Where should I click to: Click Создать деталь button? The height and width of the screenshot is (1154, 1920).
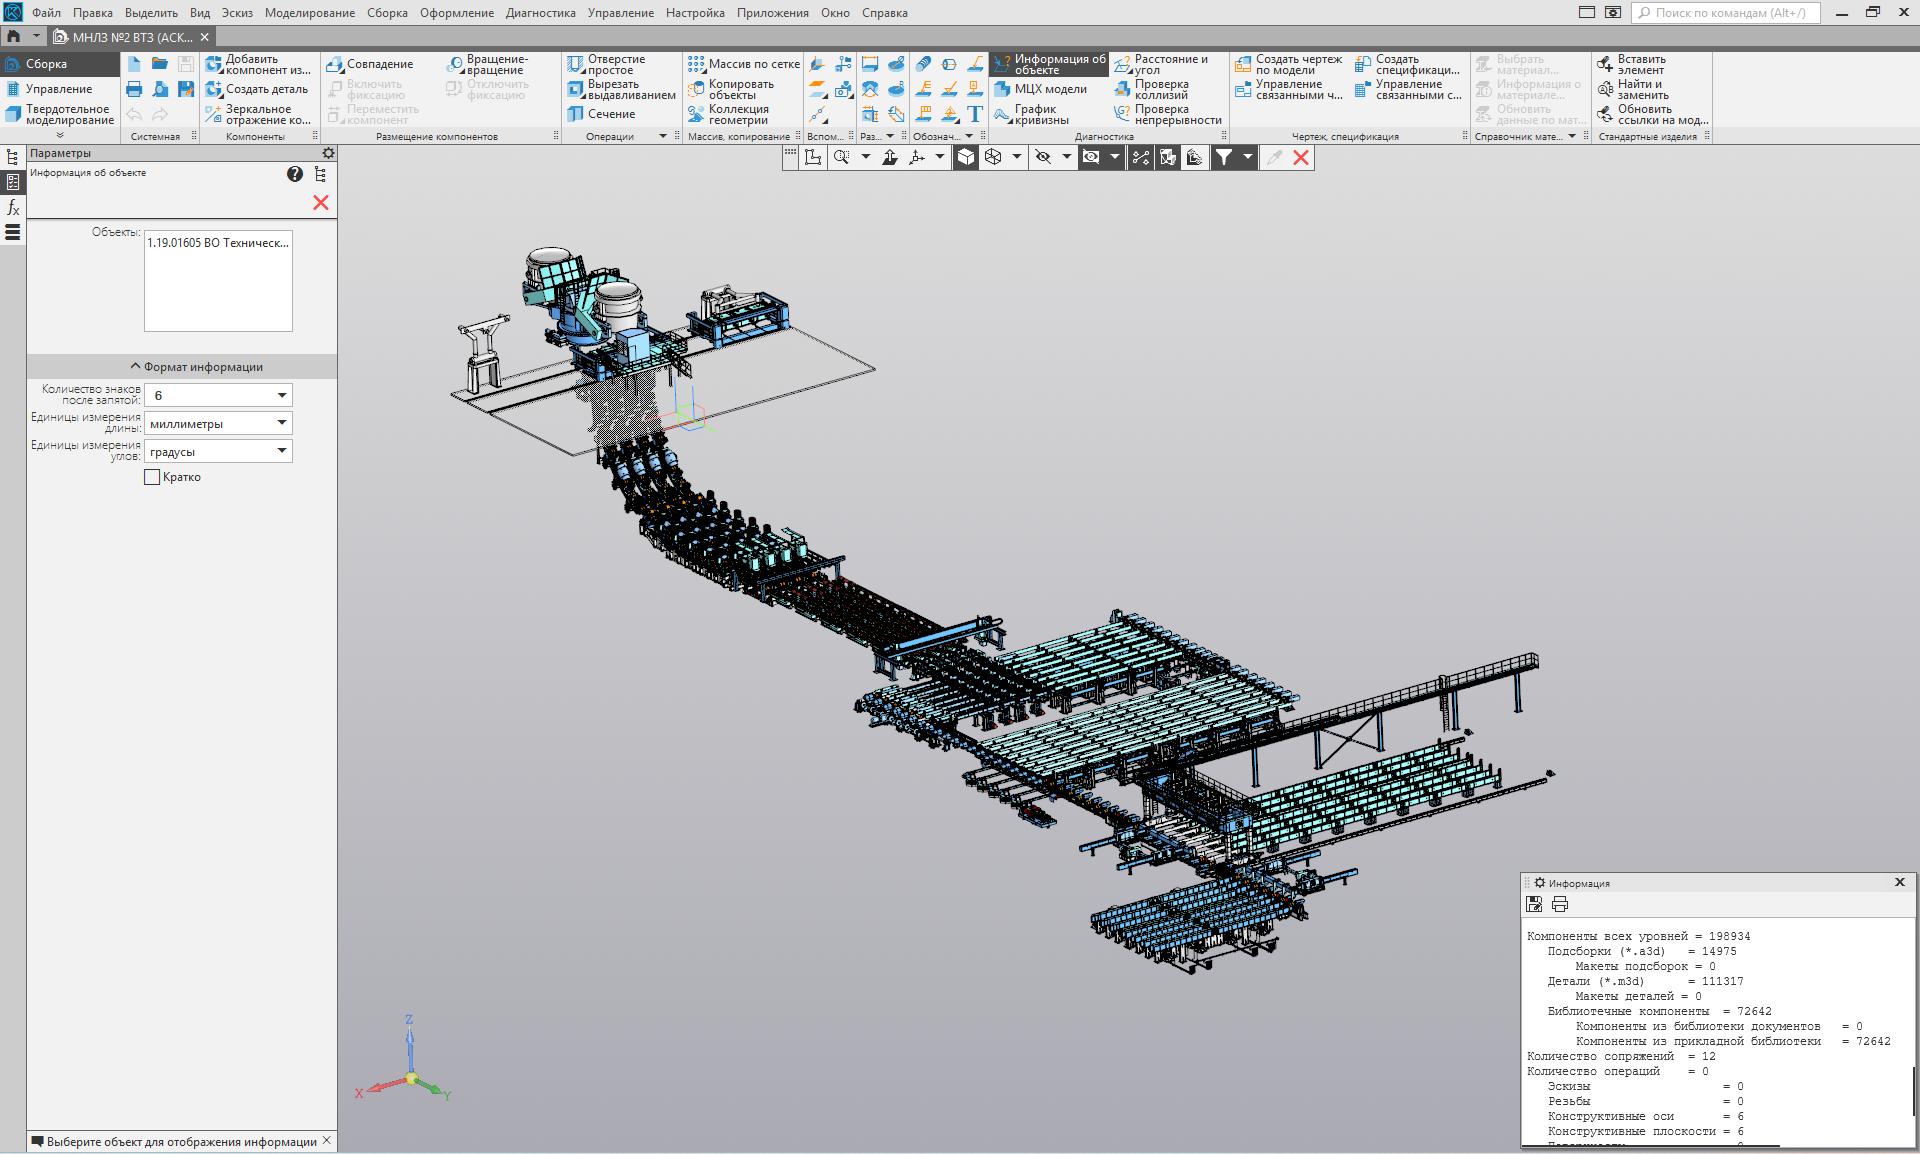point(257,89)
